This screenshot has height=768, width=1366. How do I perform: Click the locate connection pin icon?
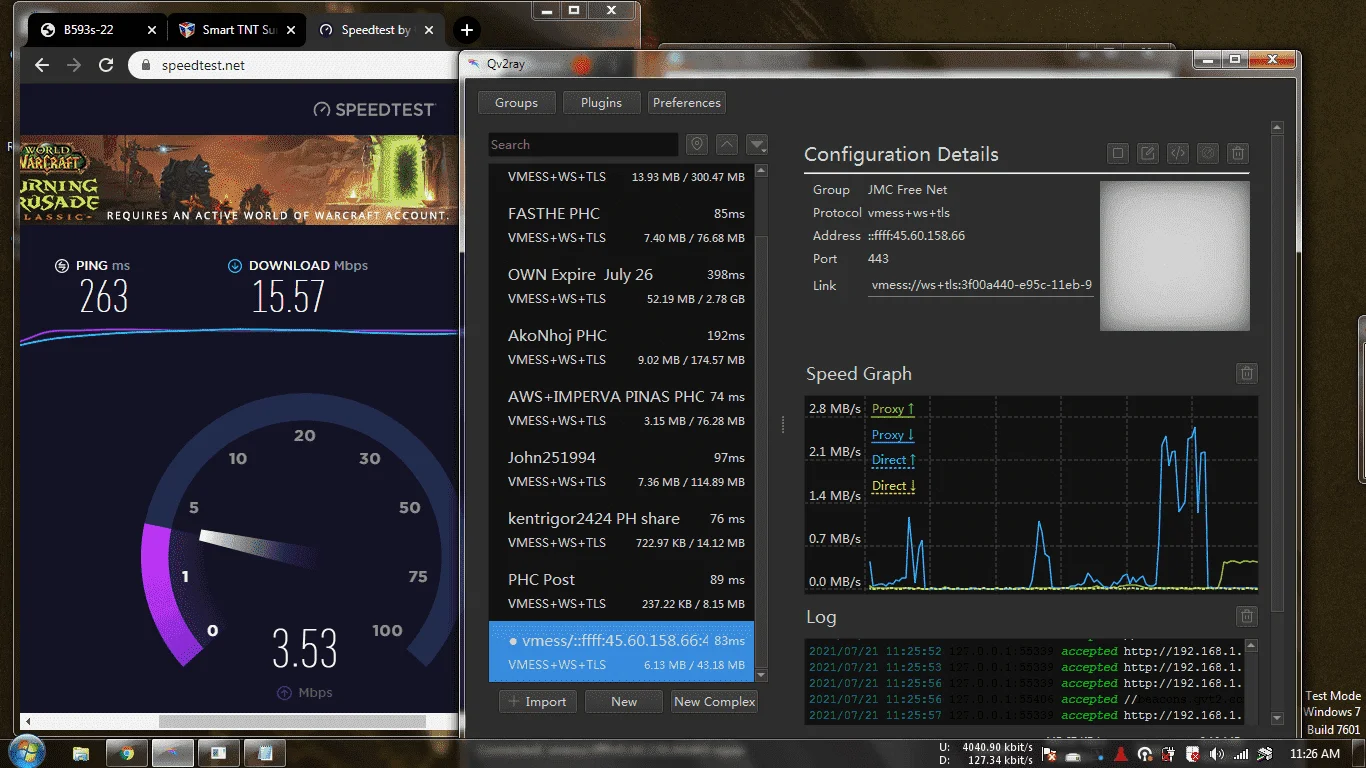click(x=697, y=144)
